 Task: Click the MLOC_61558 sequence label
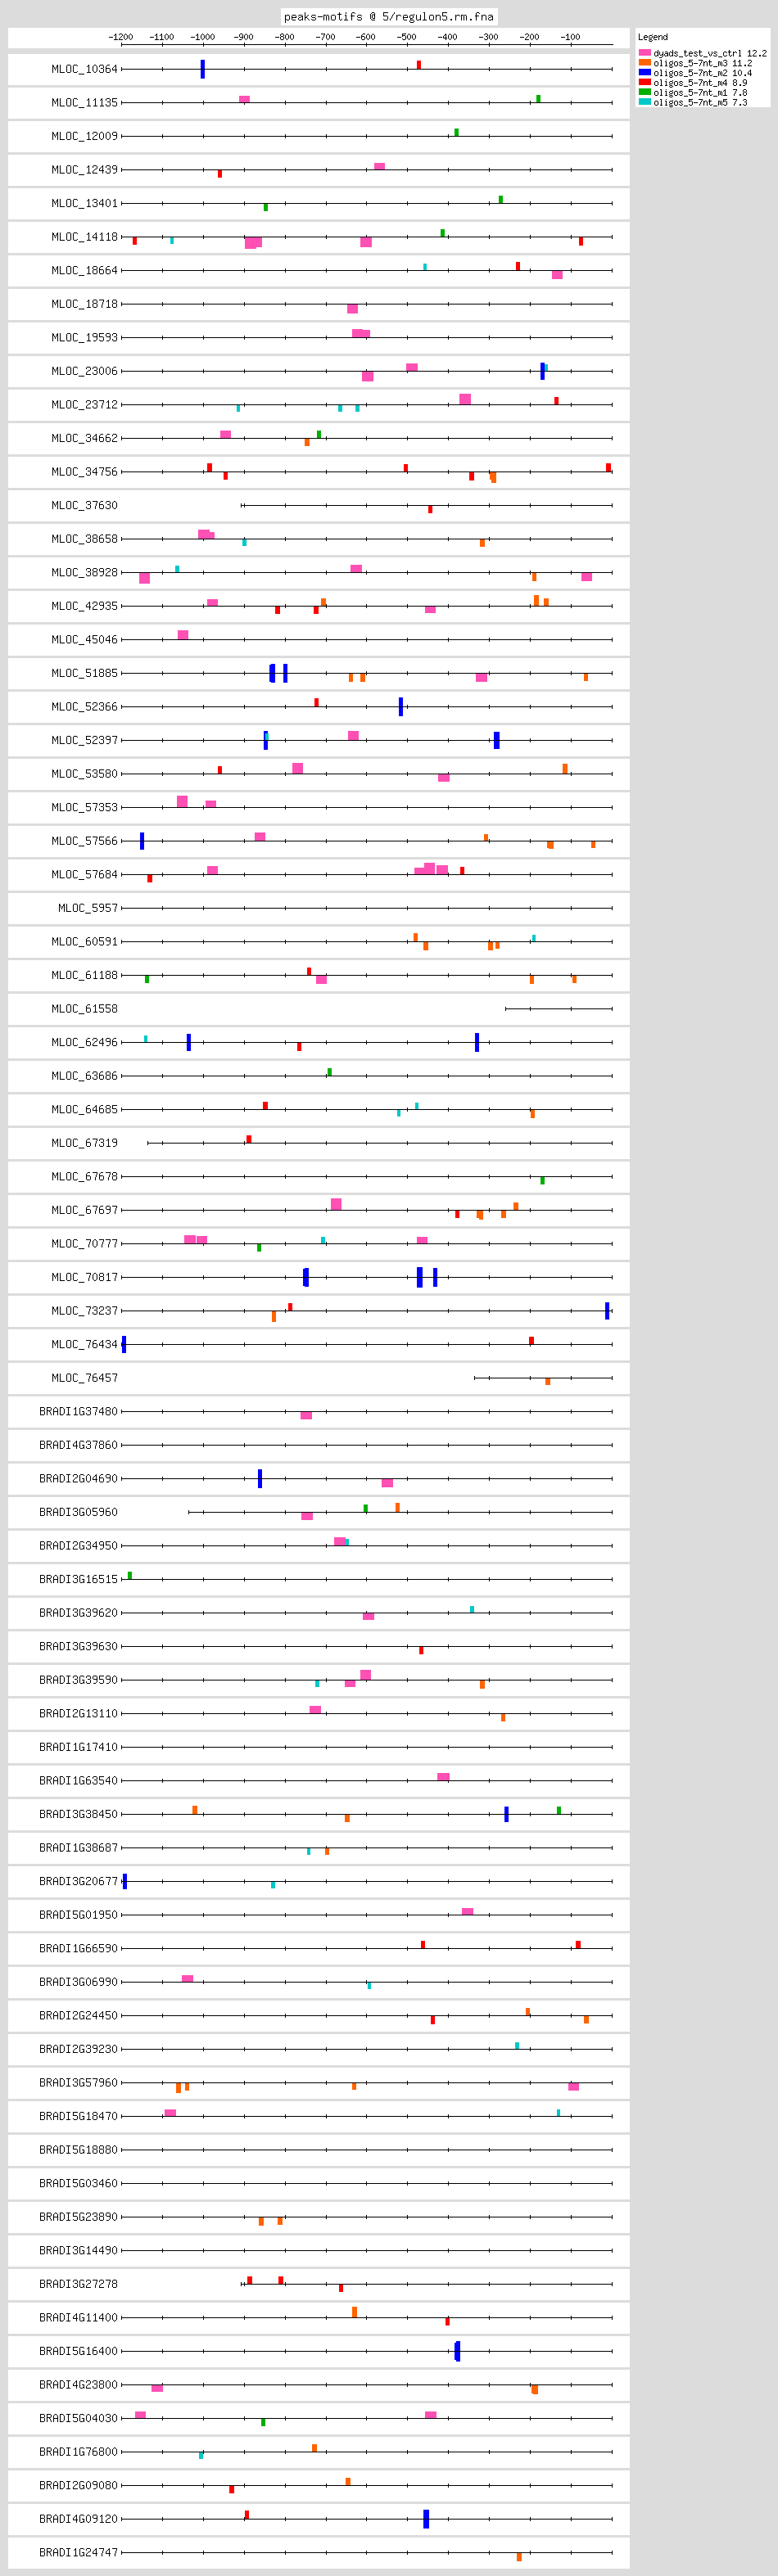click(84, 1009)
